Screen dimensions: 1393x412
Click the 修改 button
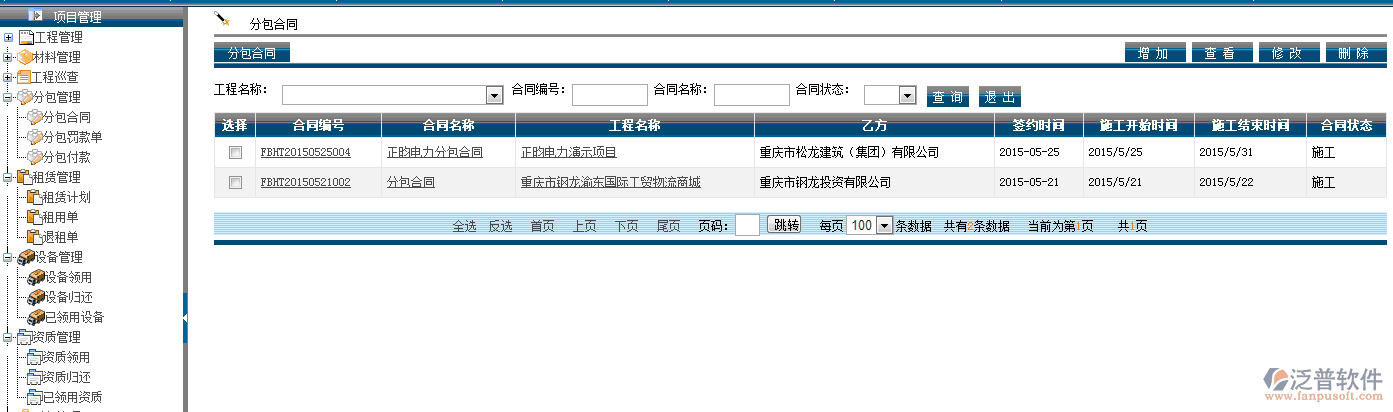point(1288,53)
